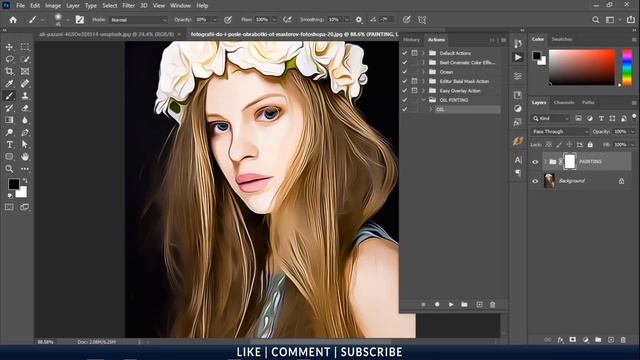Toggle dialog box for Editor Belal Mask Action
Image resolution: width=640 pixels, height=360 pixels.
414,81
